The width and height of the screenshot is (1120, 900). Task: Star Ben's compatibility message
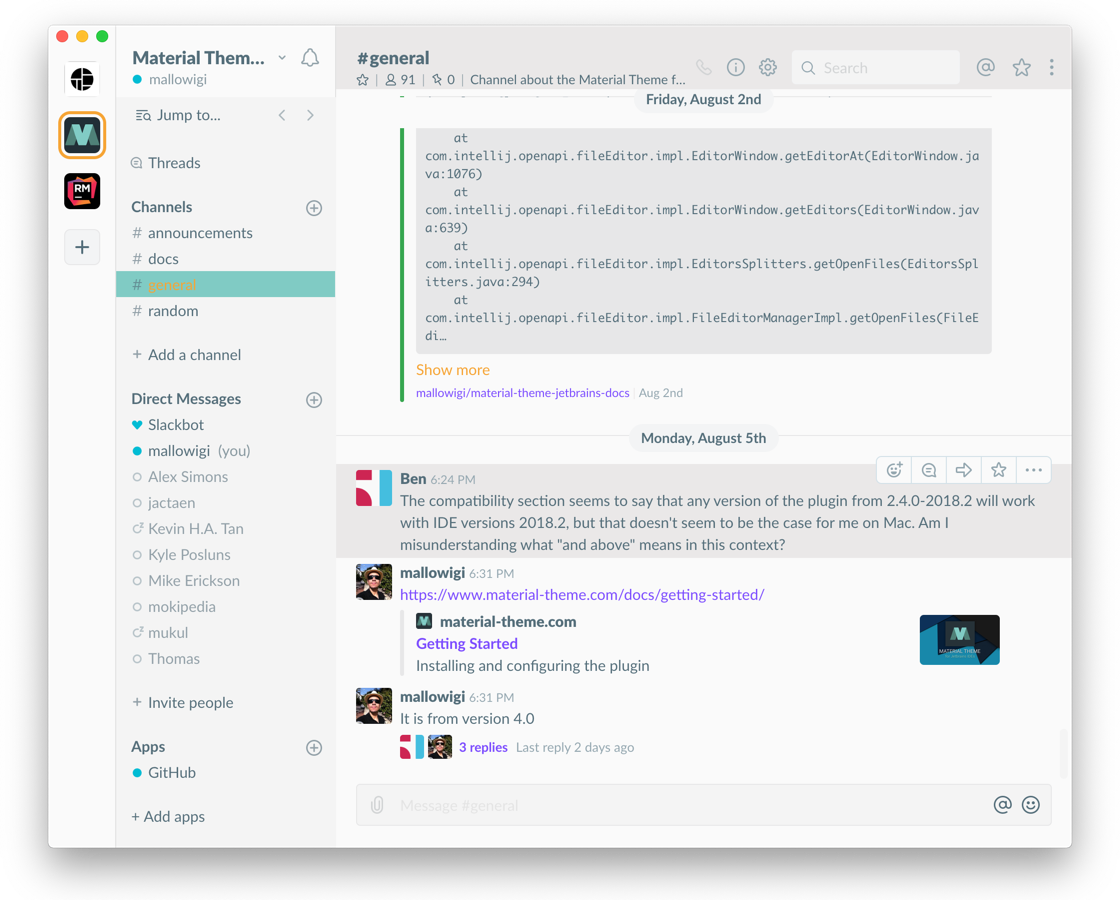998,469
